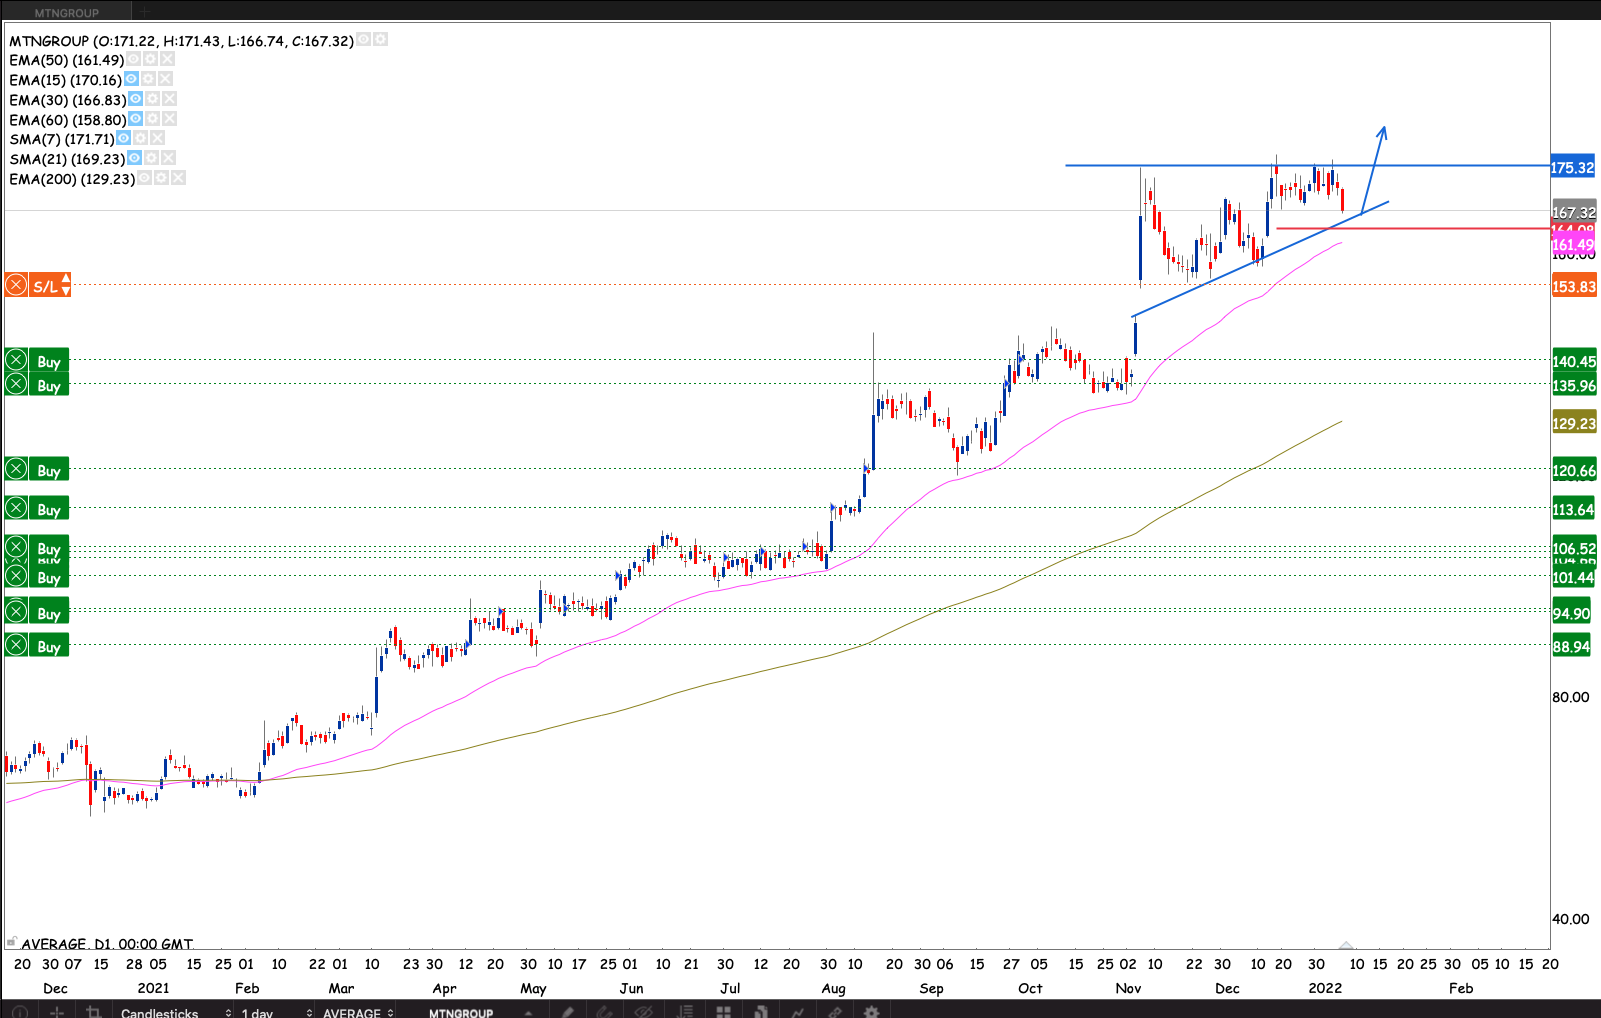Screen dimensions: 1601x1018
Task: Hide the EMA(15) indicator via eye icon
Action: tap(131, 79)
